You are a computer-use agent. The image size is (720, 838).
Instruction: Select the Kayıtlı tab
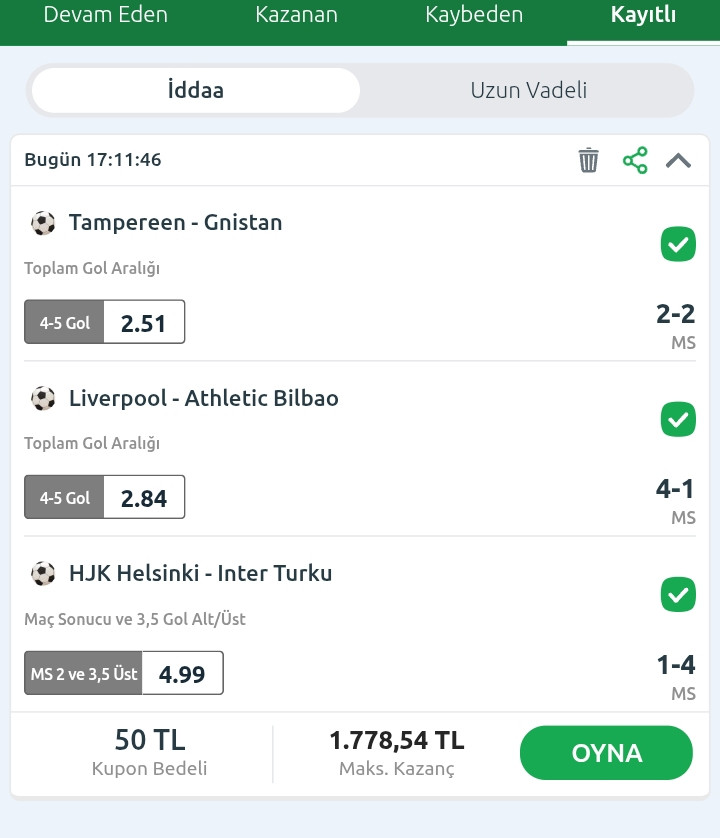click(644, 15)
